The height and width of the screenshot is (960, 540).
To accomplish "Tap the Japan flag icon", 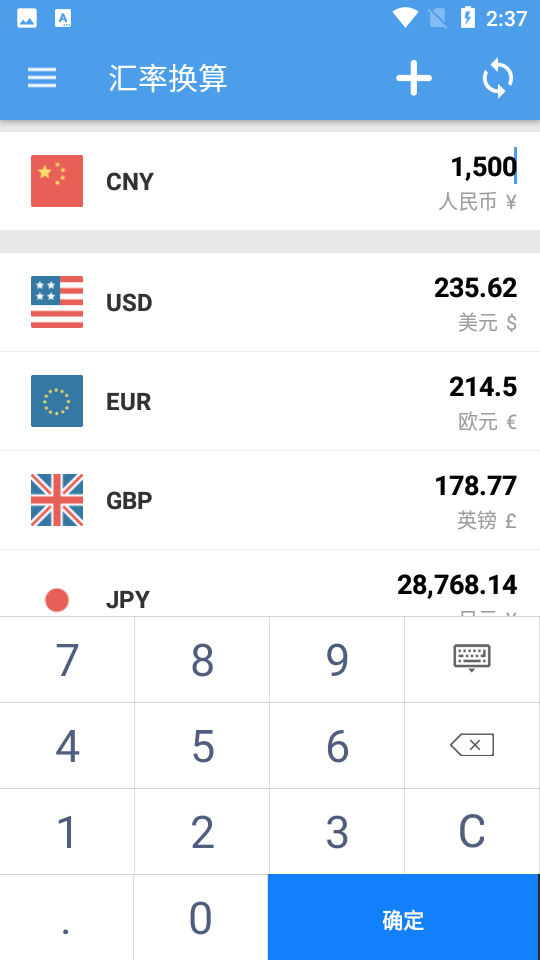I will coord(57,600).
